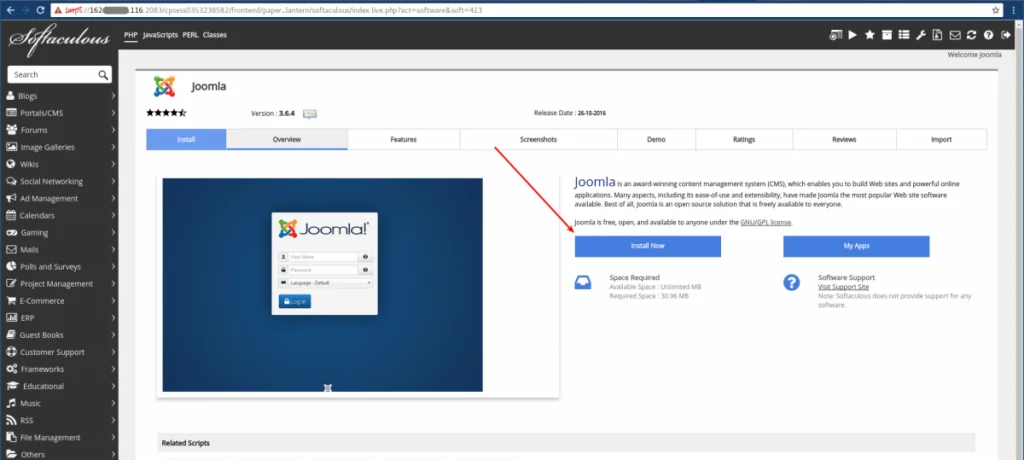
Task: Click the Blogs user icon in sidebar
Action: [10, 96]
